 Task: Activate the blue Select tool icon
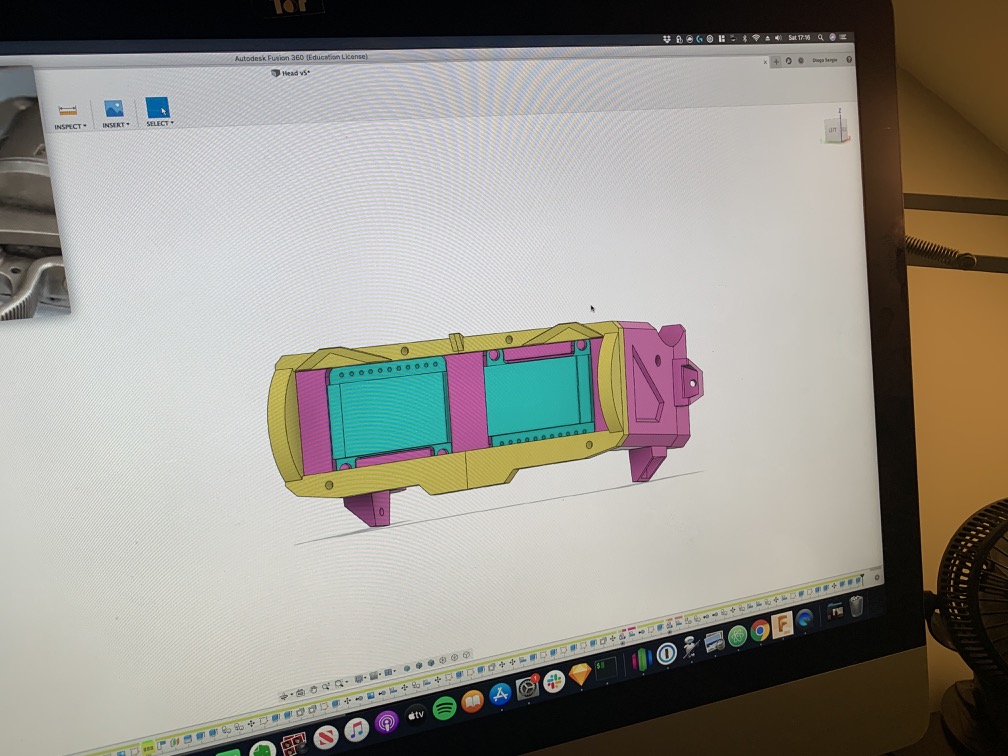pos(157,107)
